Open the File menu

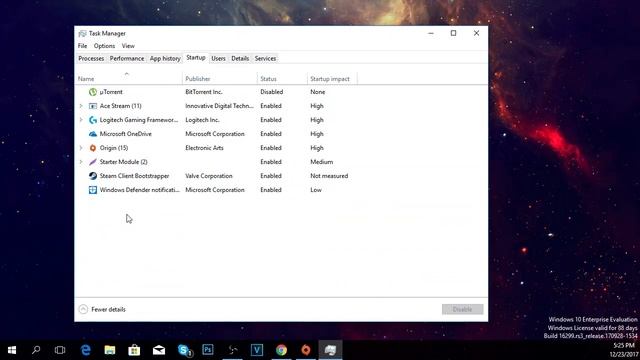tap(82, 46)
